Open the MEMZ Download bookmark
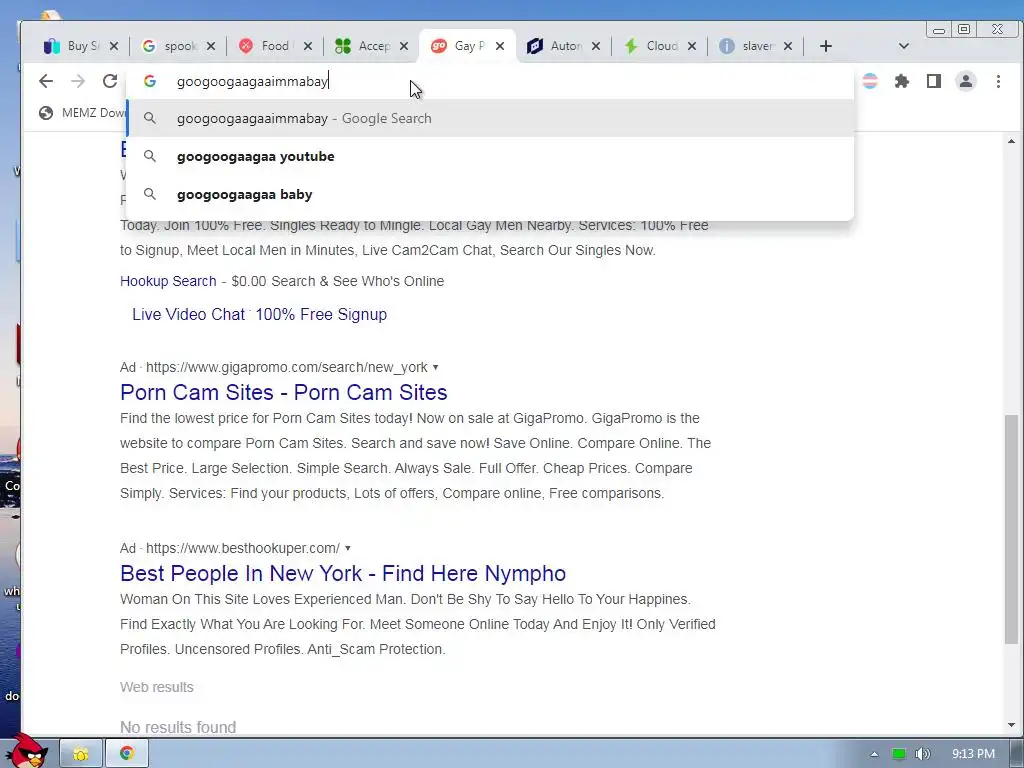 82,113
